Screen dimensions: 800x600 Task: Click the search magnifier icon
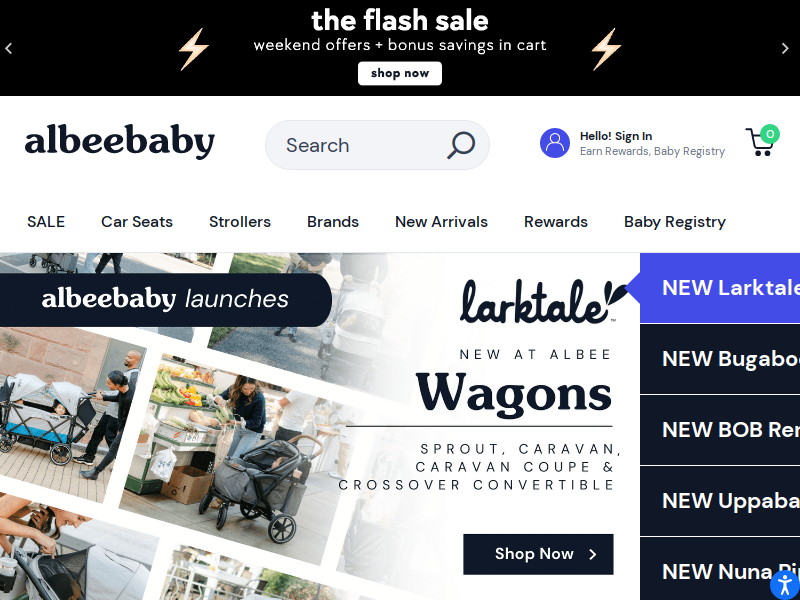tap(461, 145)
